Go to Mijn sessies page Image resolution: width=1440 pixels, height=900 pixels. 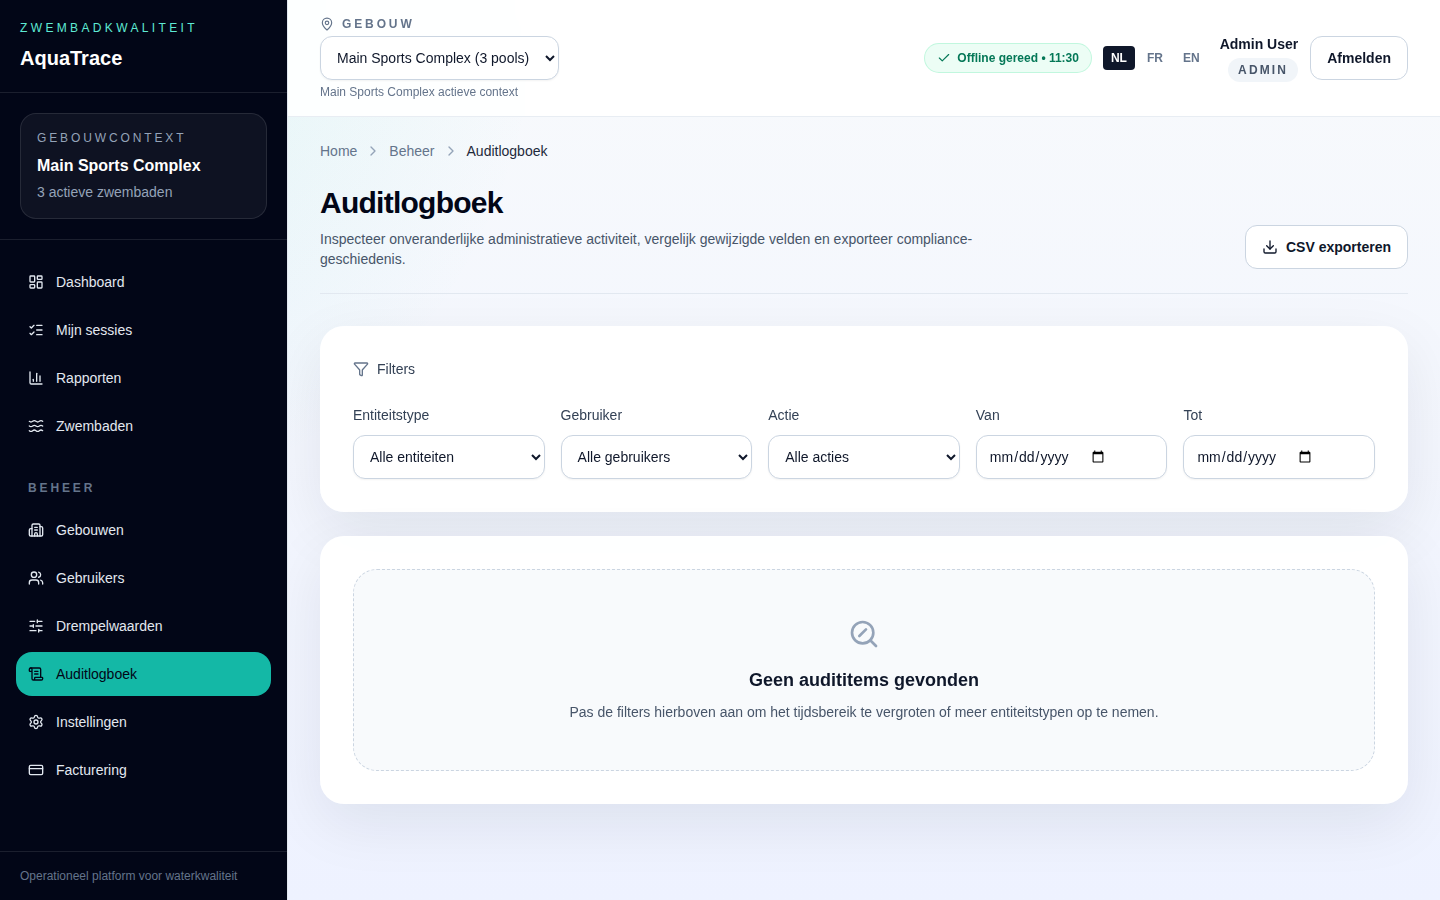143,330
